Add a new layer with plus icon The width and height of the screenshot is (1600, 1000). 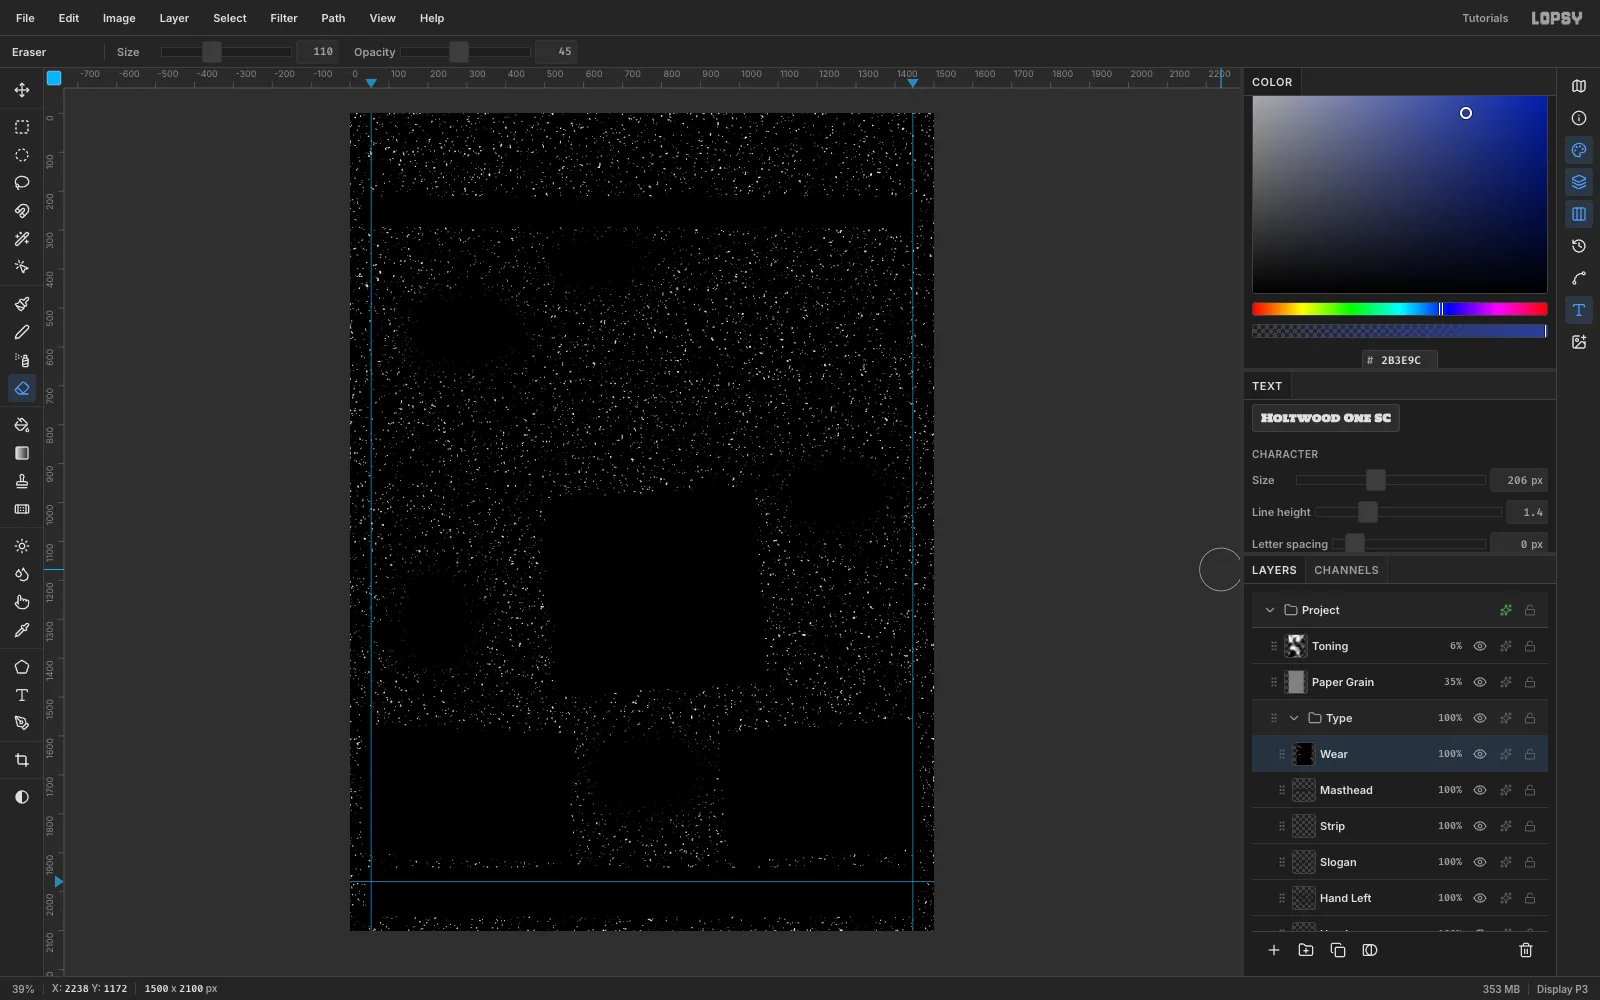pyautogui.click(x=1274, y=950)
